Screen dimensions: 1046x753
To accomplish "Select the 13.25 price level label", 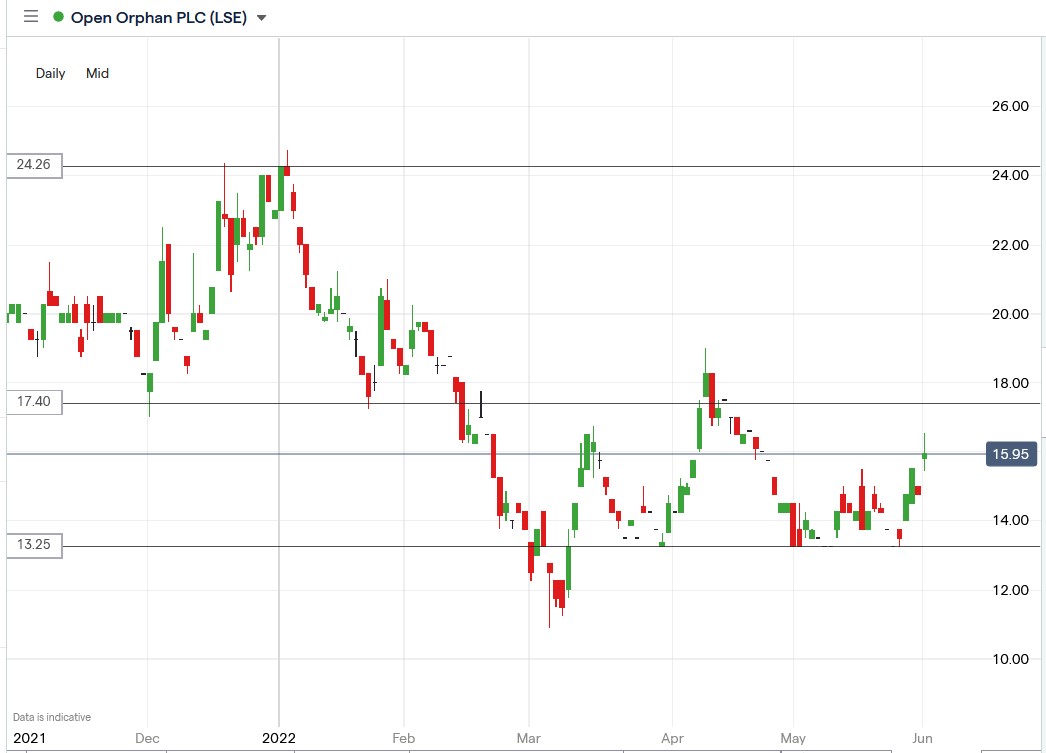I will 34,545.
